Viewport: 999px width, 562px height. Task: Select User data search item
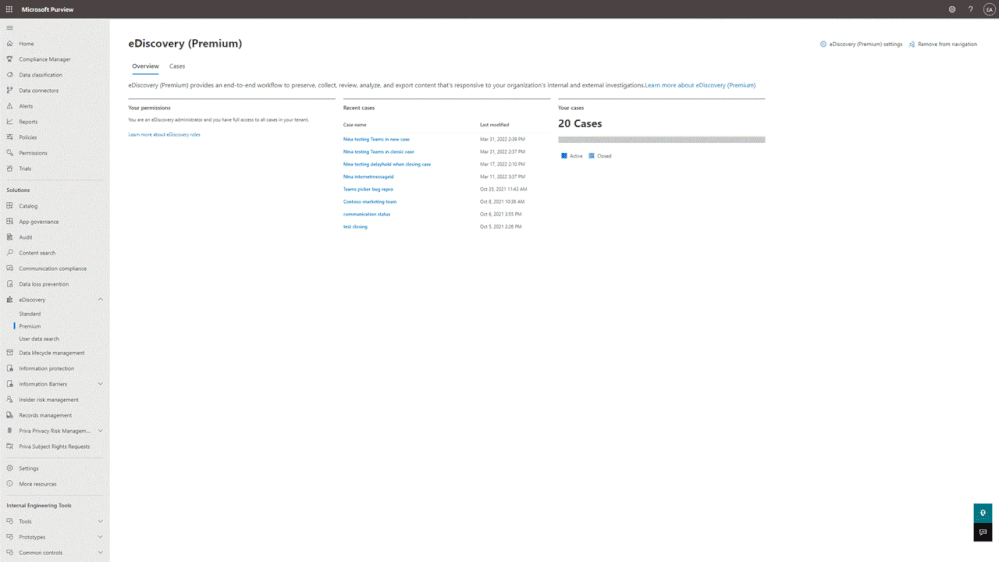[x=39, y=339]
